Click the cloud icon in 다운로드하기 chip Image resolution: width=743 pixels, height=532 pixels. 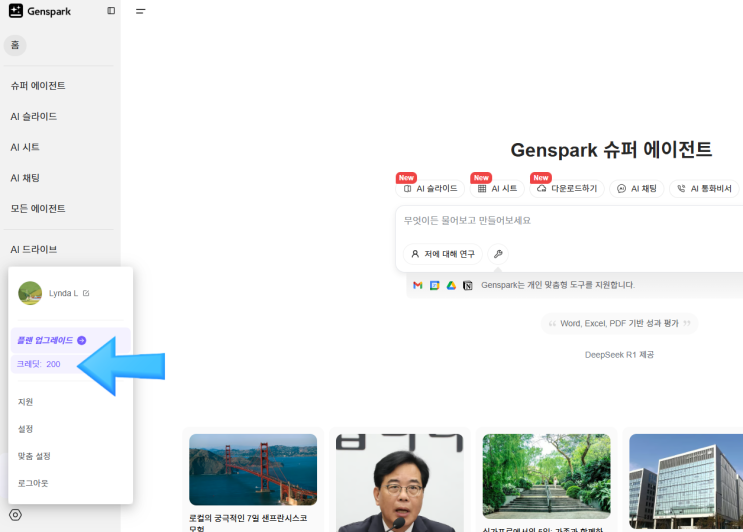tap(541, 189)
